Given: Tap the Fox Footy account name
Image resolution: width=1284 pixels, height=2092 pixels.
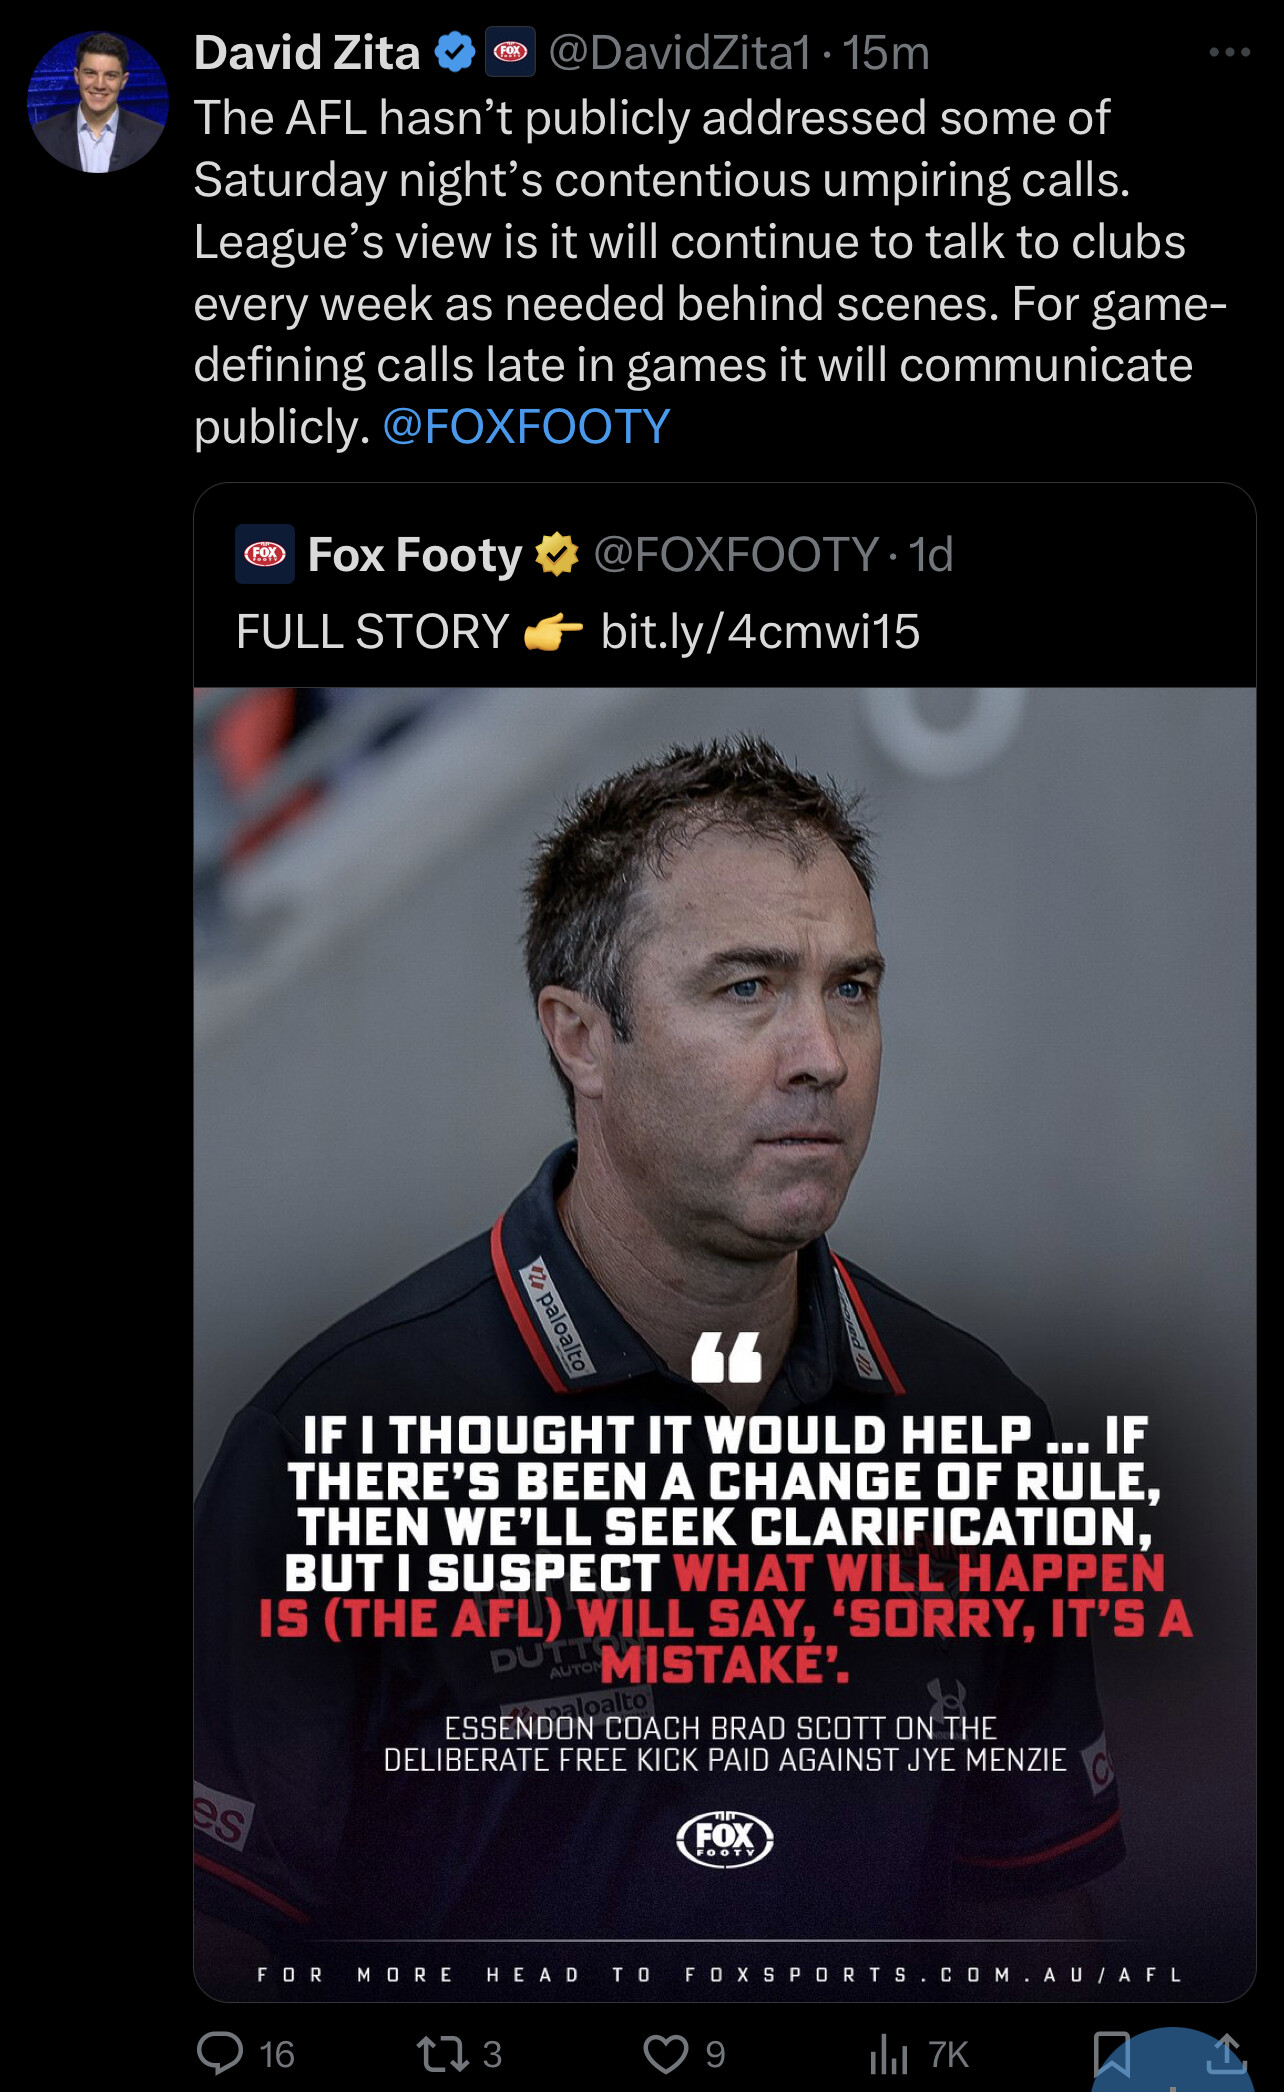Looking at the screenshot, I should point(415,554).
